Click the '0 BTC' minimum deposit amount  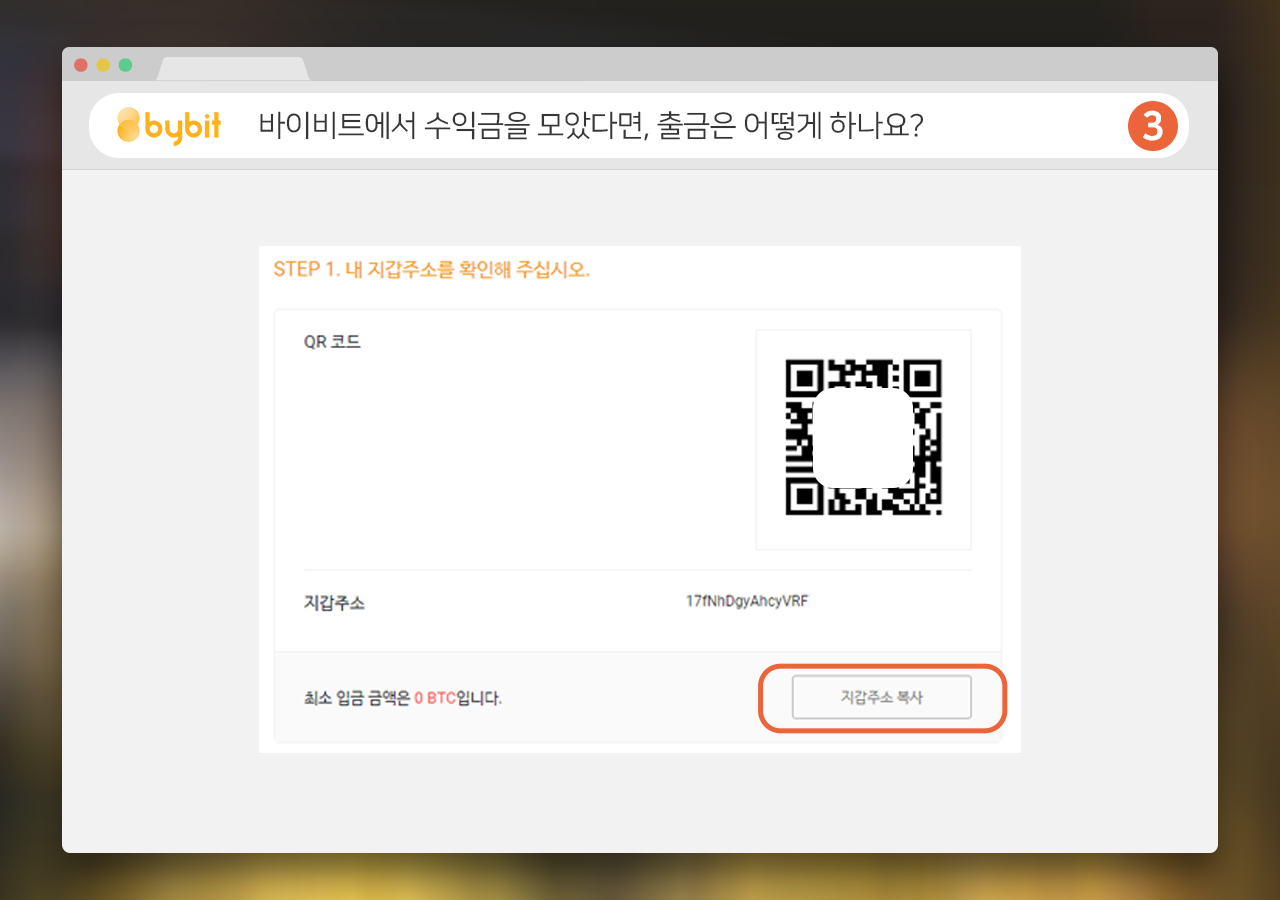click(x=435, y=698)
